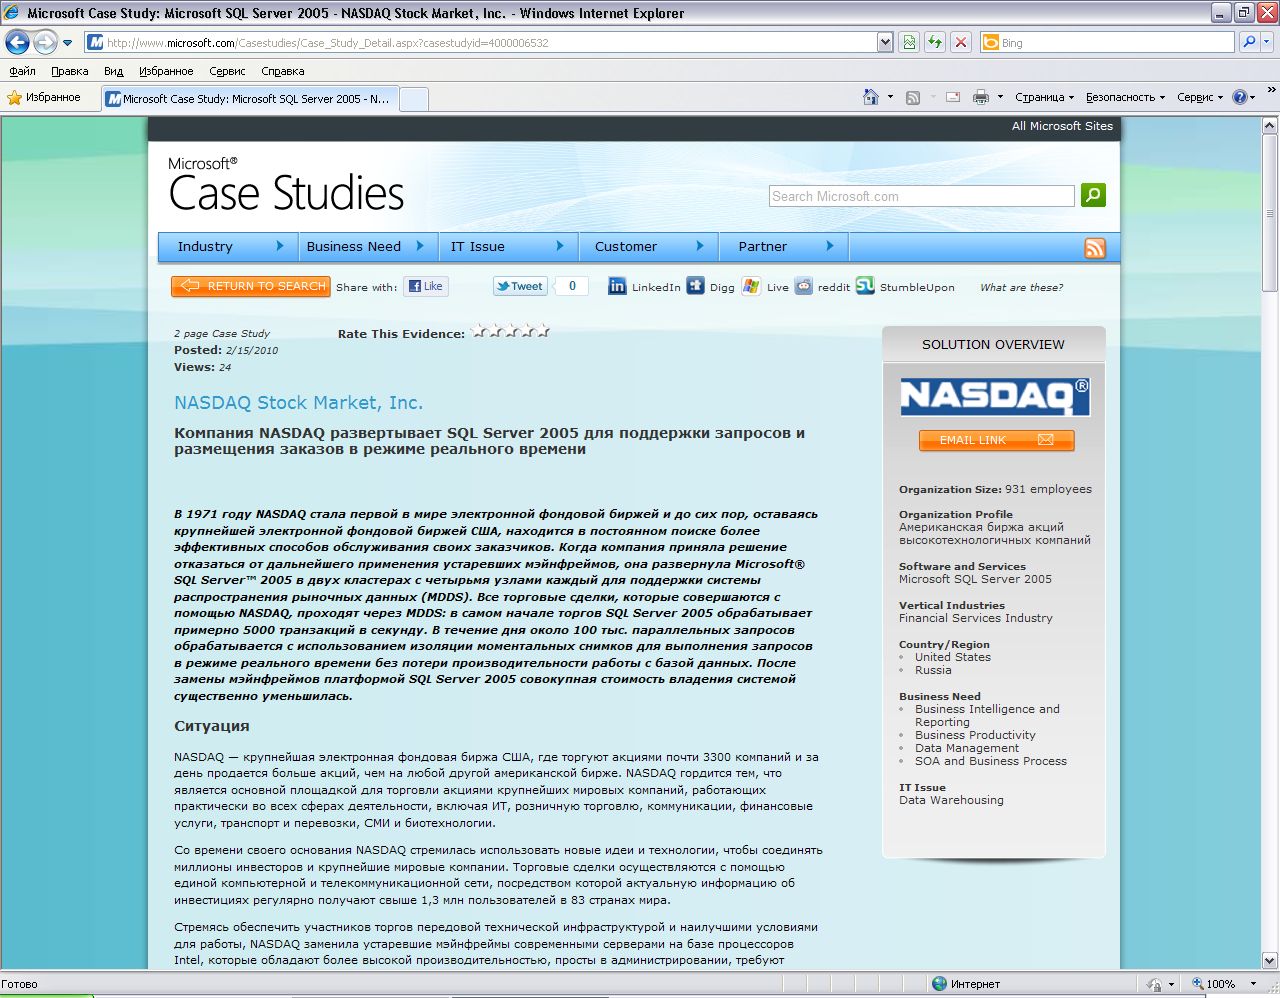The width and height of the screenshot is (1280, 998).
Task: Open a new blank tab
Action: coord(414,99)
